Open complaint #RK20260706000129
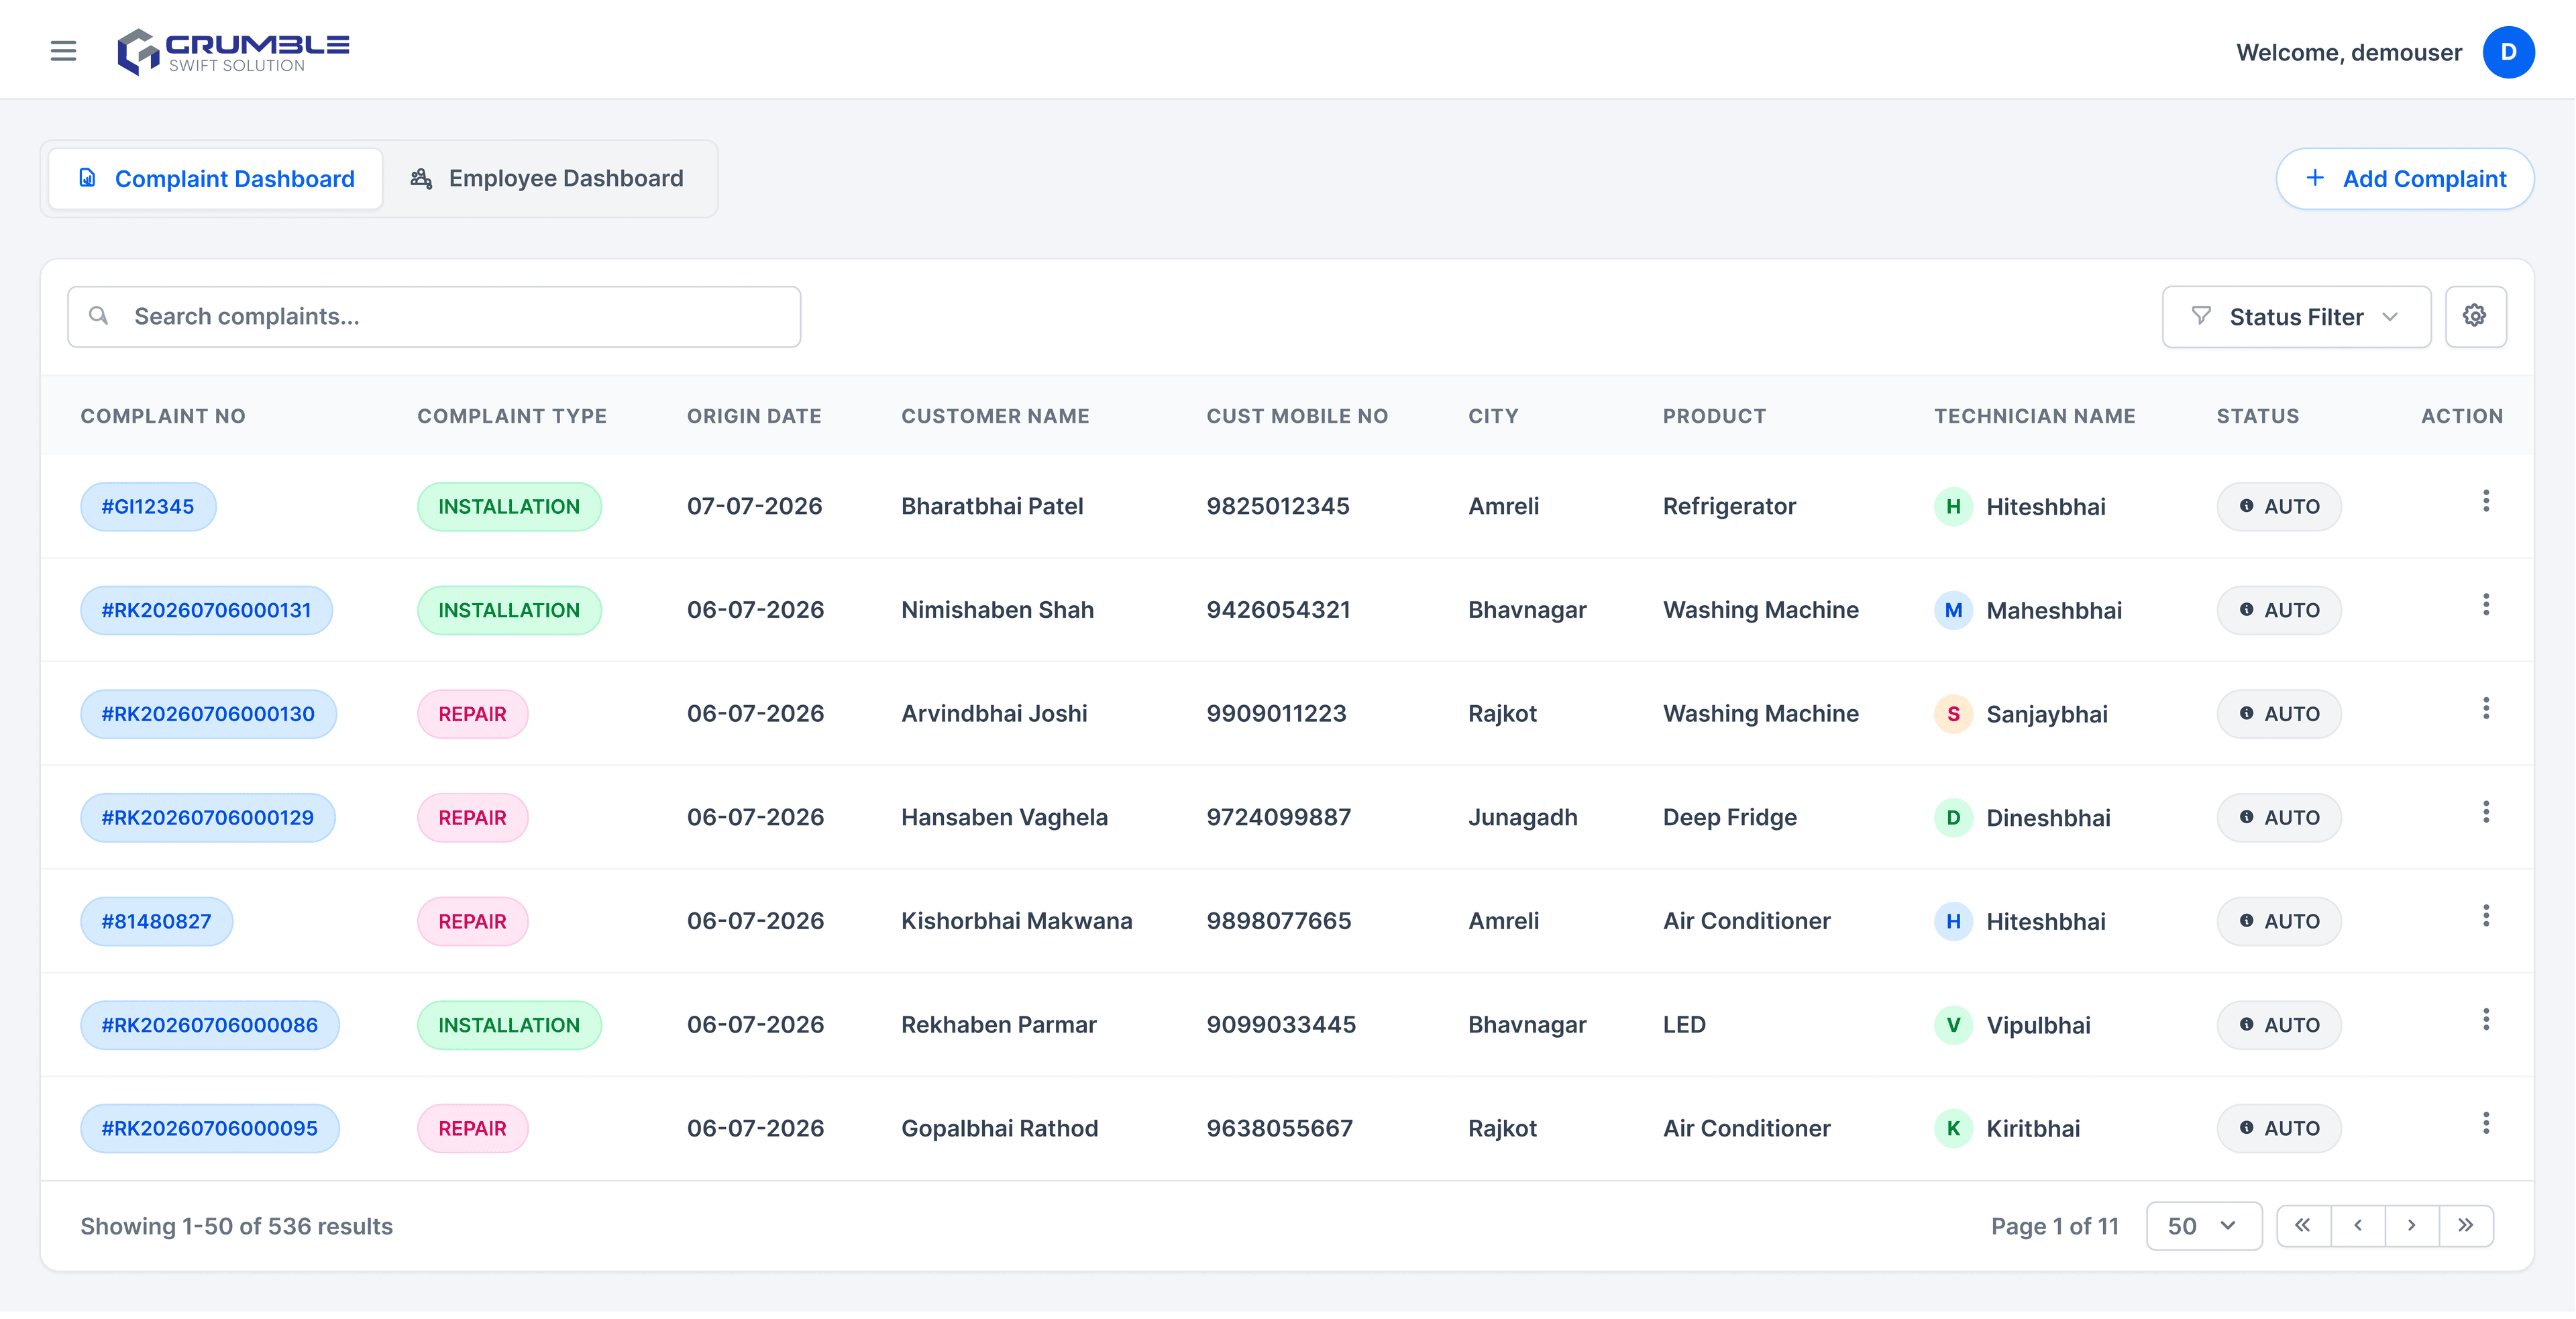The height and width of the screenshot is (1319, 2576). [x=207, y=818]
